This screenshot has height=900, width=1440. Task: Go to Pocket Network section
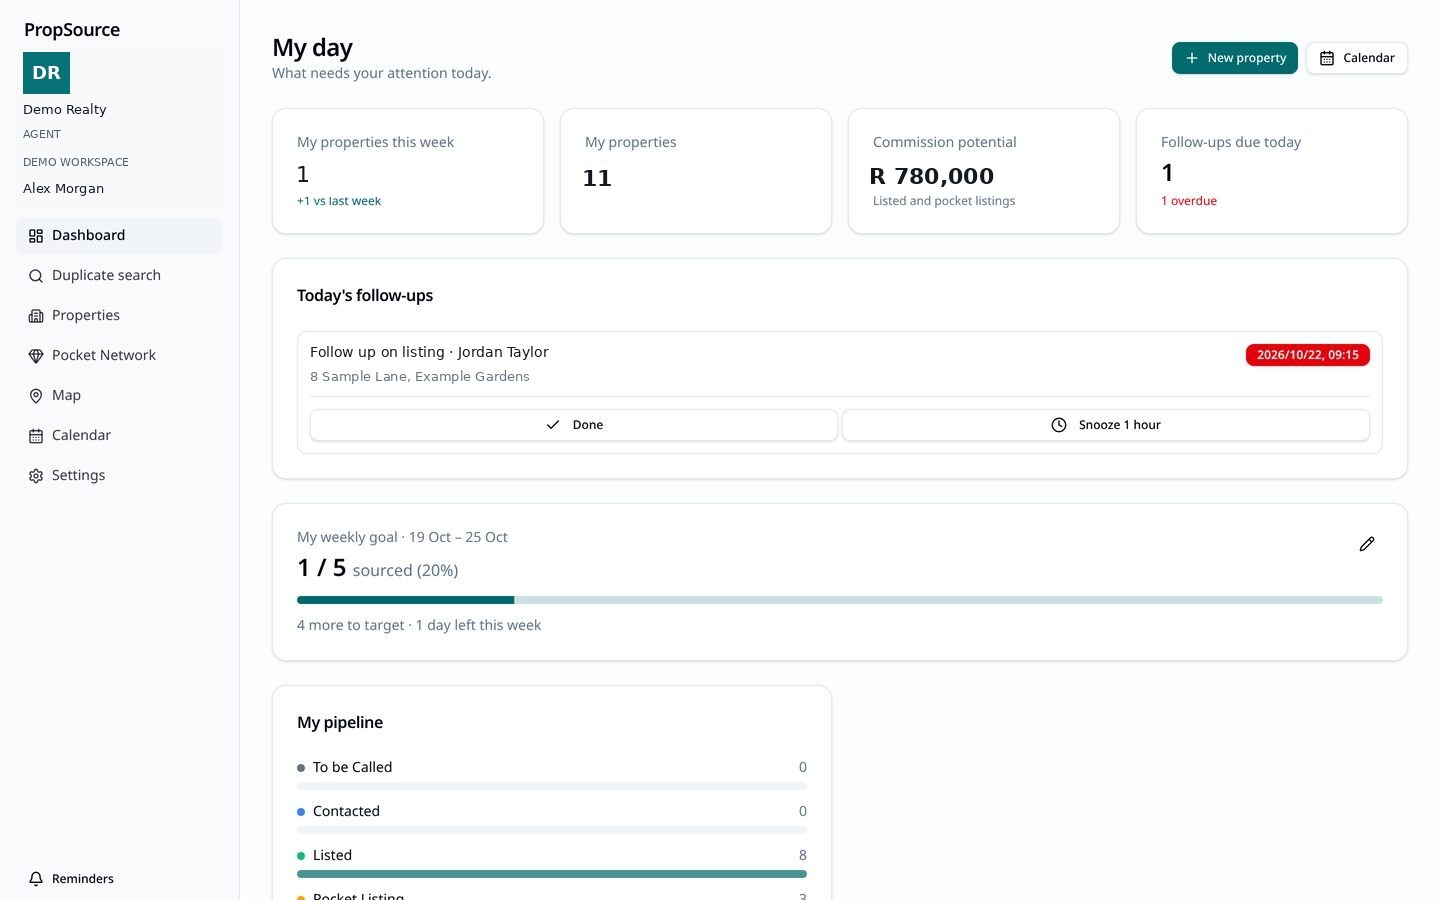coord(119,356)
